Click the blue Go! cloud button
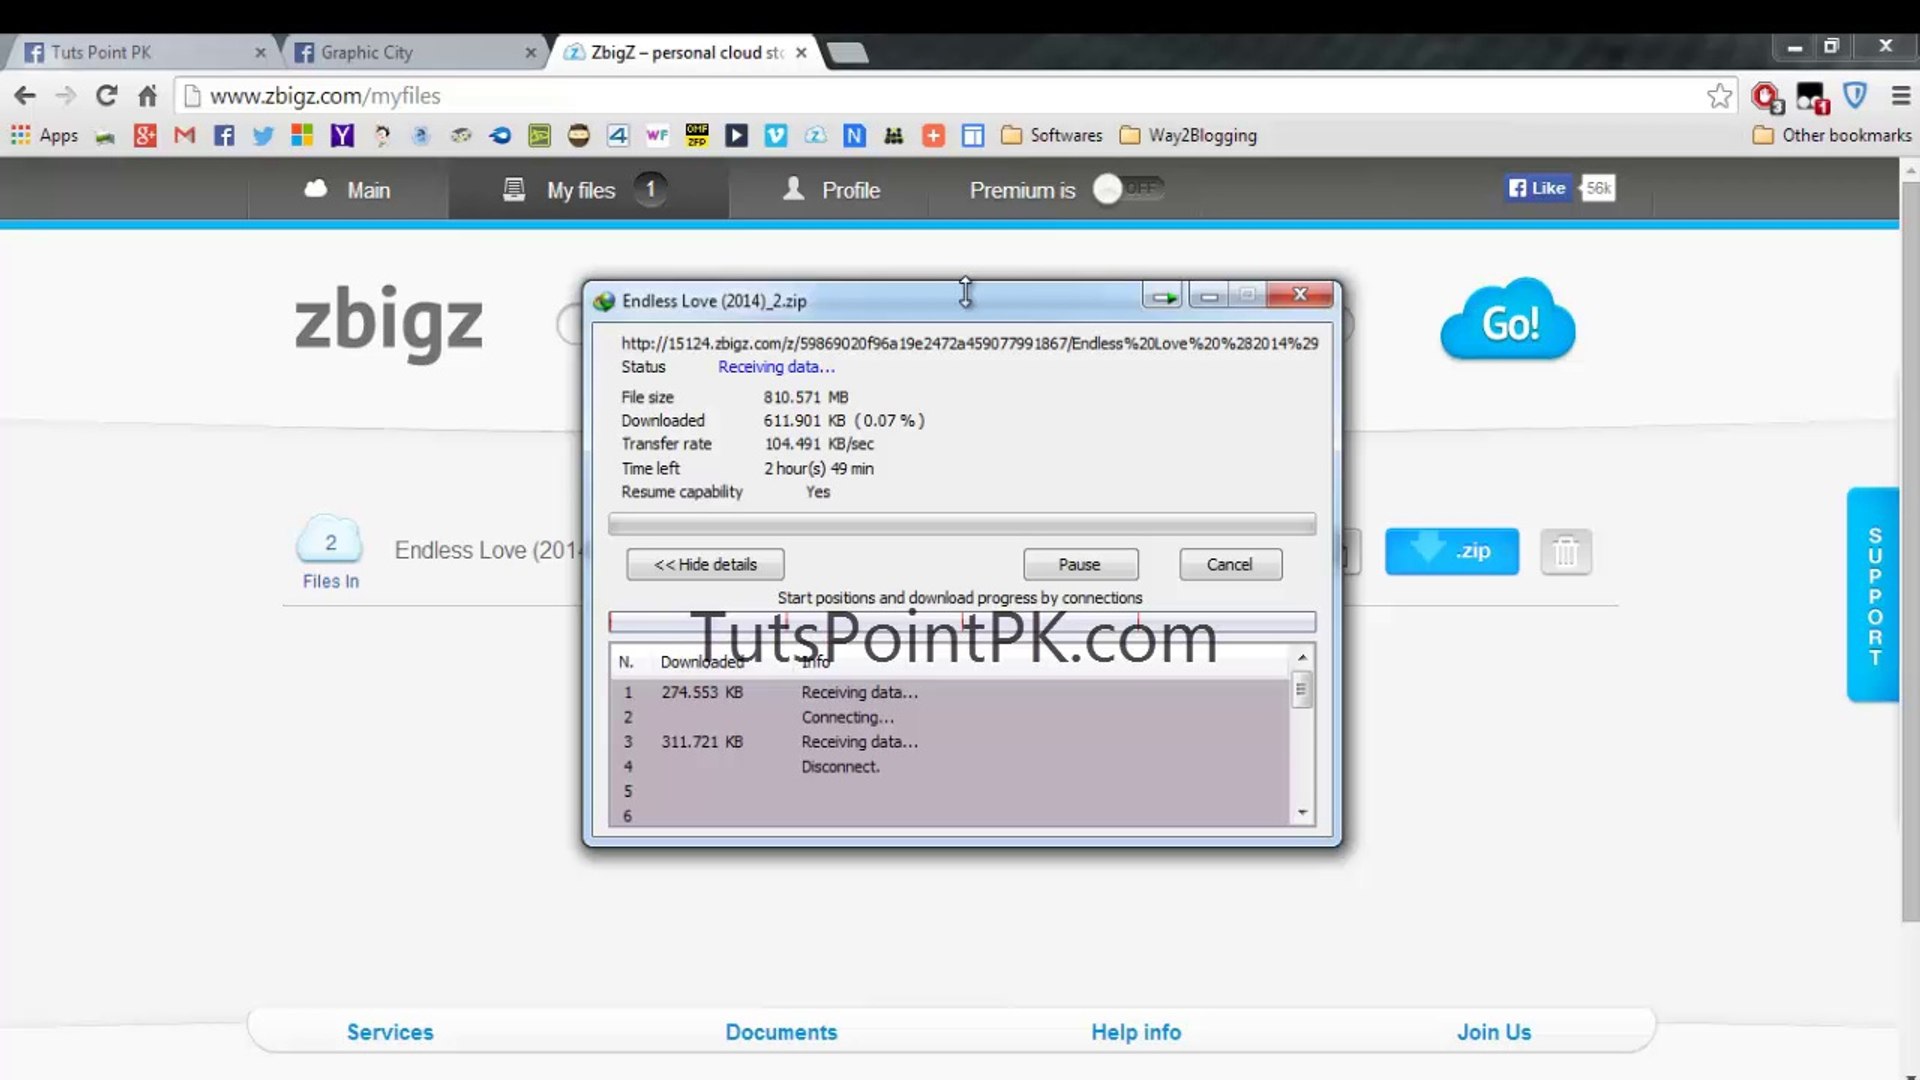The height and width of the screenshot is (1080, 1920). (1508, 320)
